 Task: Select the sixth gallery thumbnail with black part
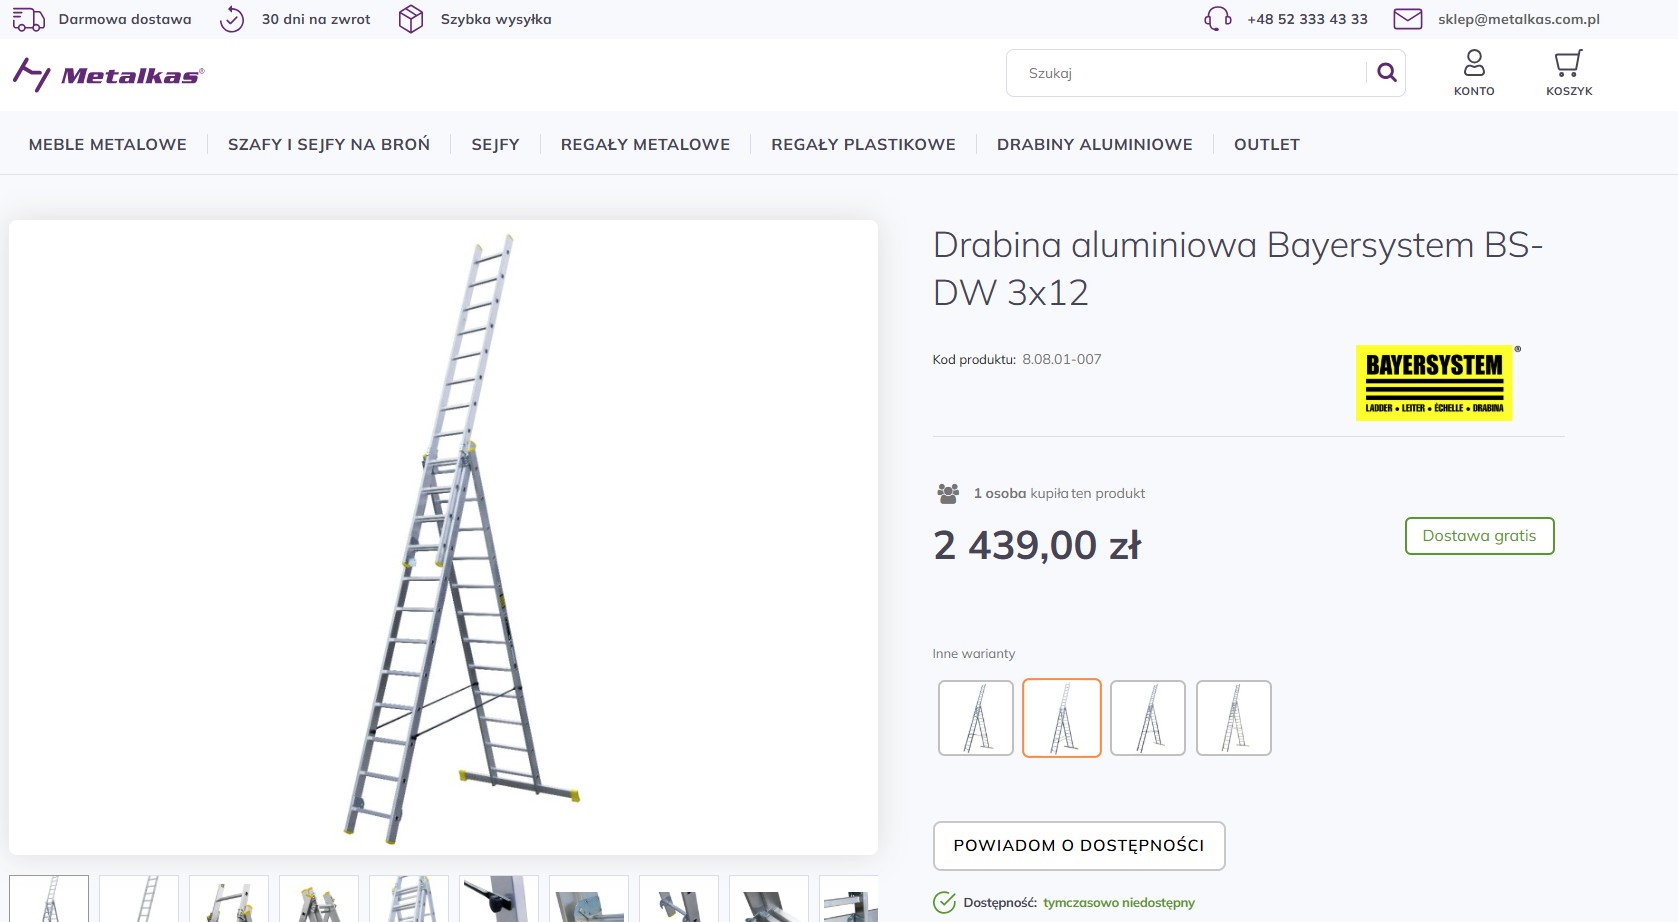pyautogui.click(x=499, y=898)
